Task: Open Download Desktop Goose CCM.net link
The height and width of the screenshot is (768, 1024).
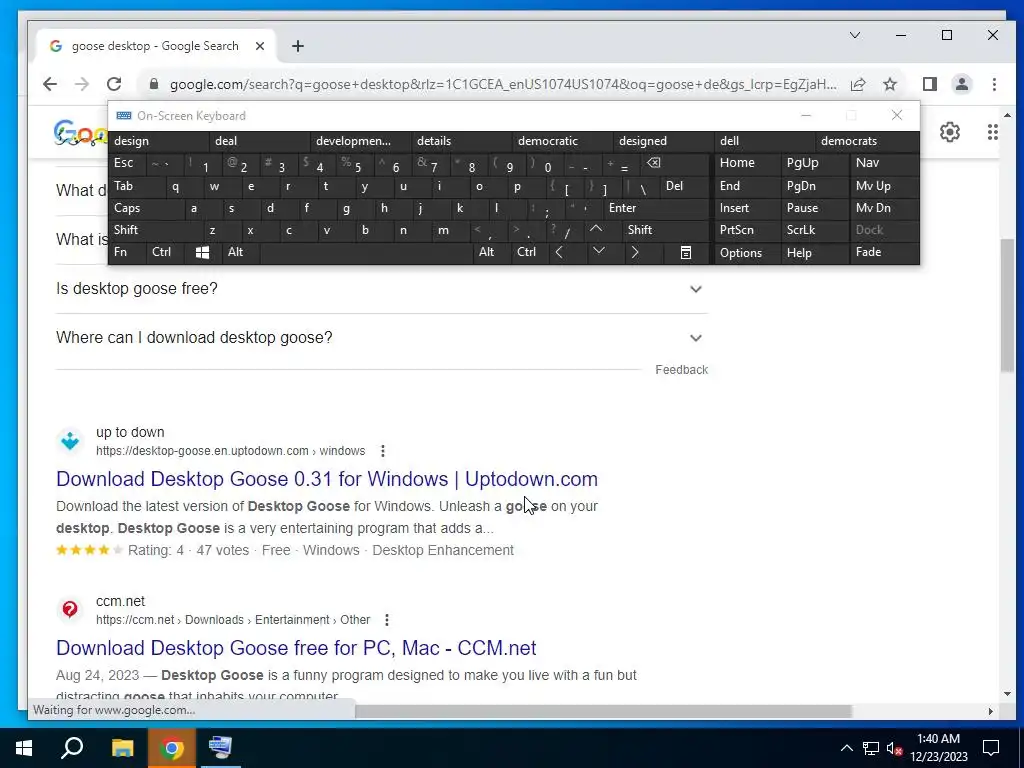Action: [x=296, y=648]
